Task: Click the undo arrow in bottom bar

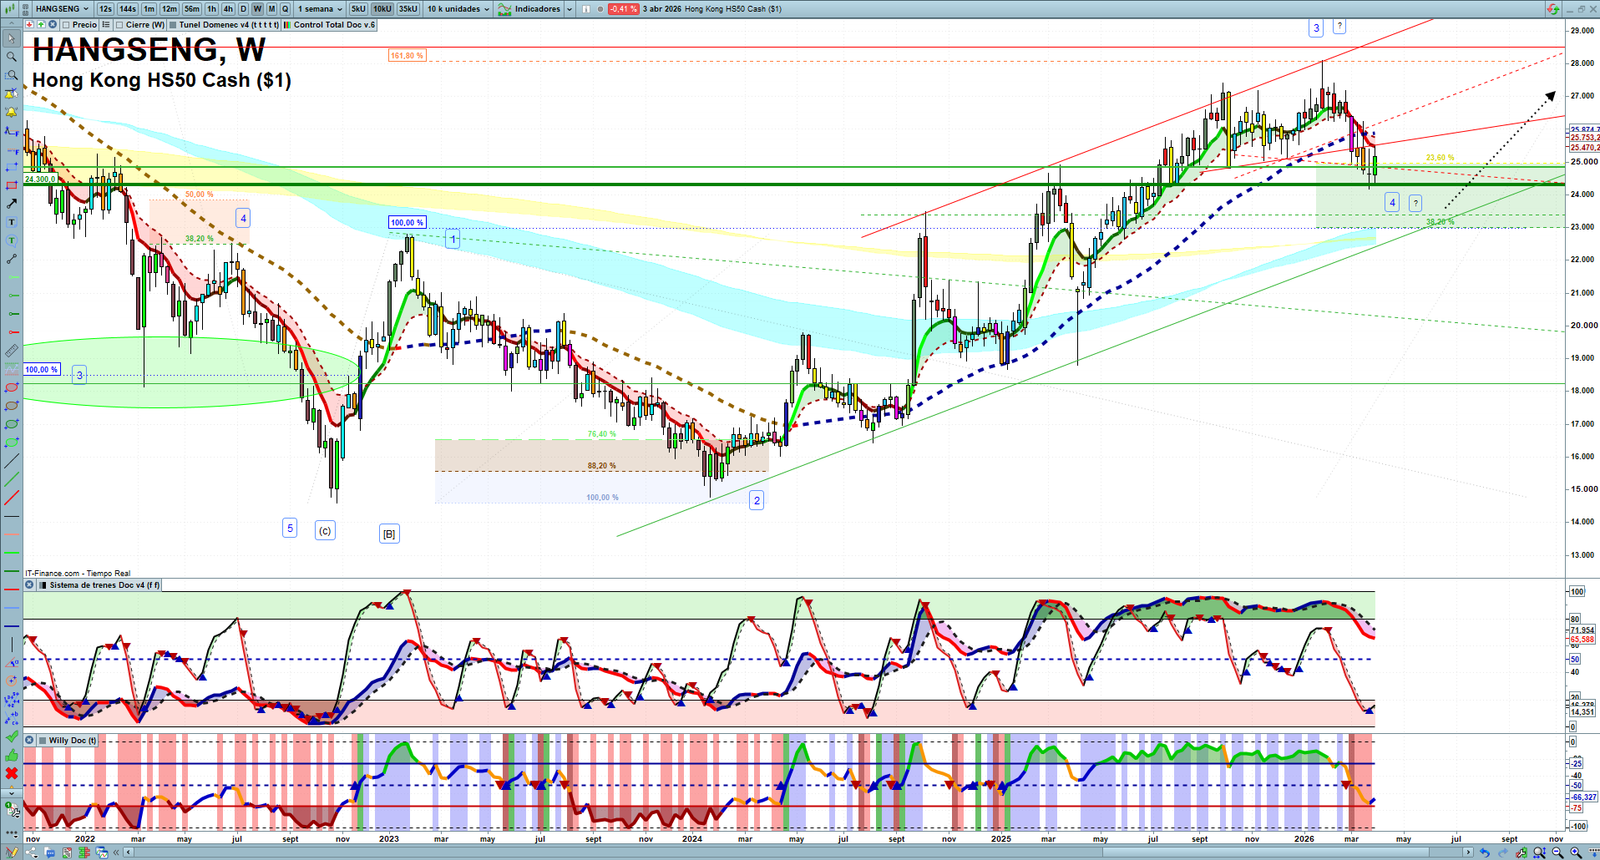Action: (x=1485, y=853)
